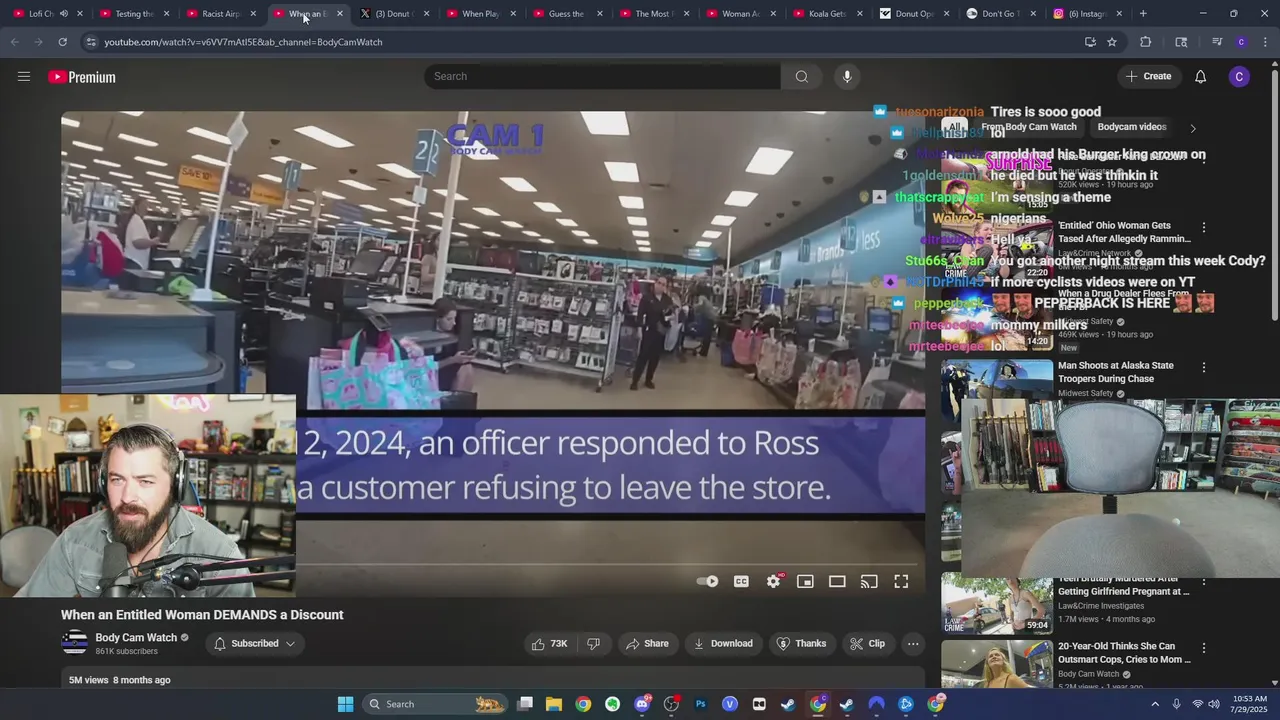Like the video with 73K likes
The width and height of the screenshot is (1280, 720).
(550, 644)
